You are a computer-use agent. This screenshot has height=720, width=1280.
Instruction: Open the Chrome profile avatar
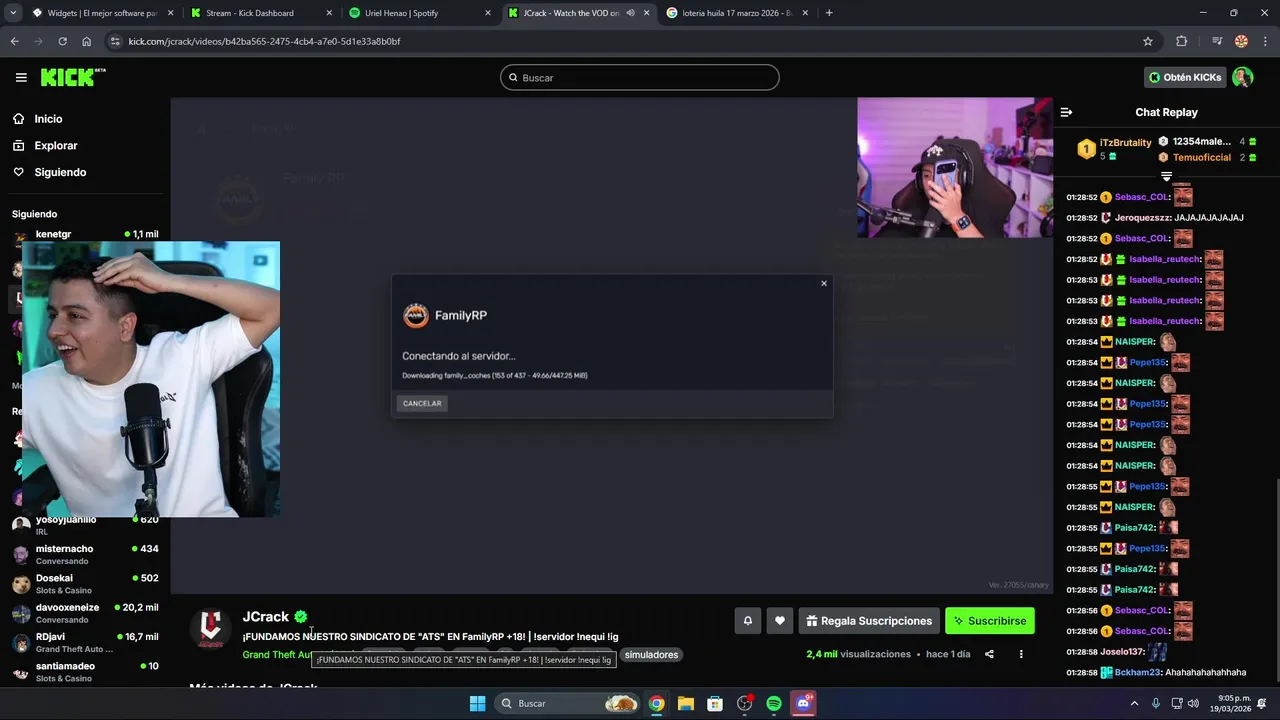1241,41
